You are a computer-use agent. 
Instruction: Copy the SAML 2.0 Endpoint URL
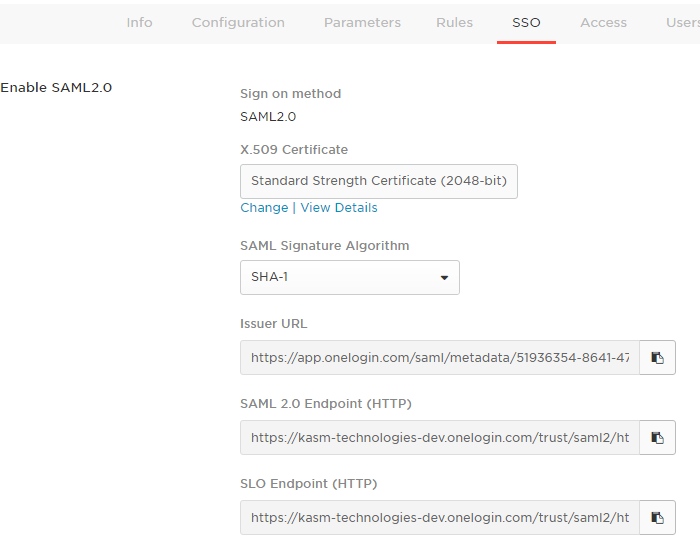pyautogui.click(x=657, y=437)
